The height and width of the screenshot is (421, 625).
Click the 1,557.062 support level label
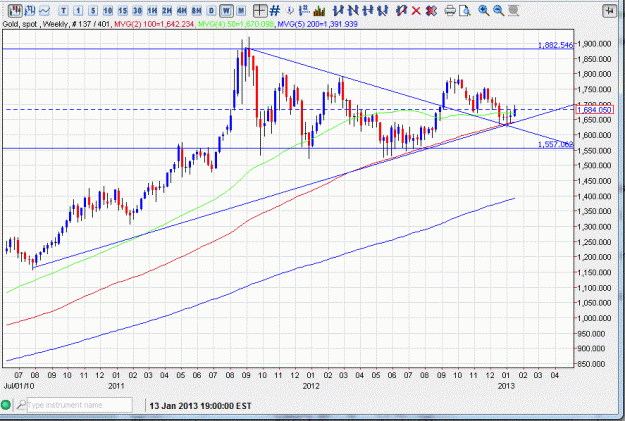click(x=555, y=144)
